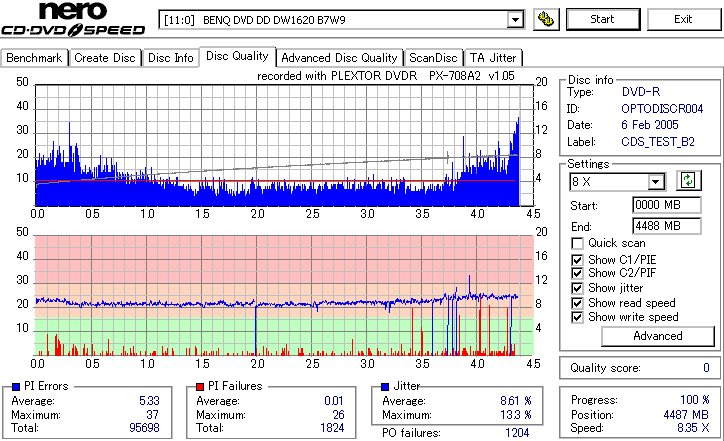
Task: Click Progress 100 % value
Action: click(695, 400)
